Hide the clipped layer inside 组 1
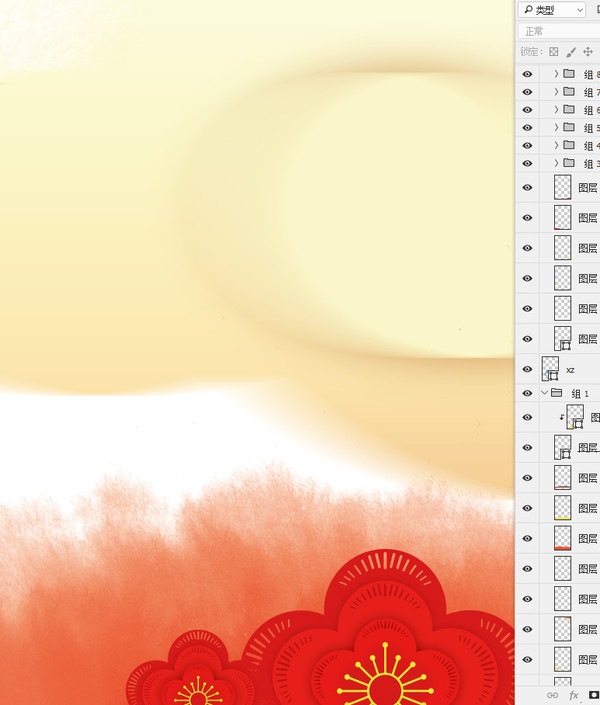Image resolution: width=600 pixels, height=705 pixels. pyautogui.click(x=527, y=417)
